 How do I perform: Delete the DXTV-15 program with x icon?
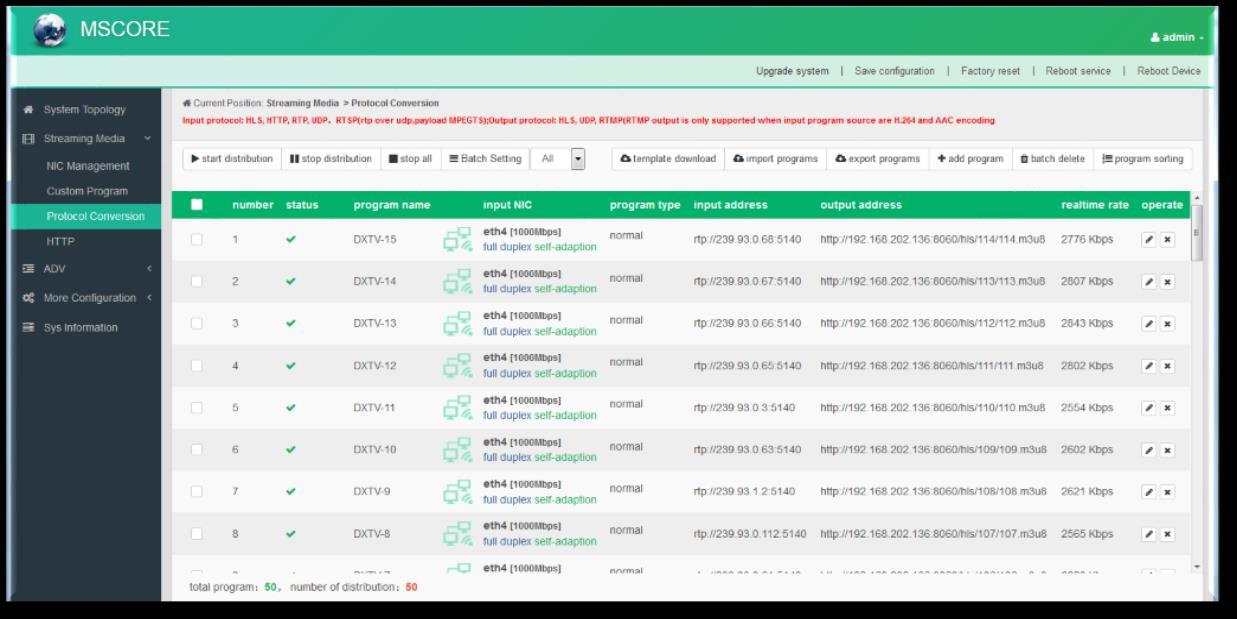point(1167,242)
